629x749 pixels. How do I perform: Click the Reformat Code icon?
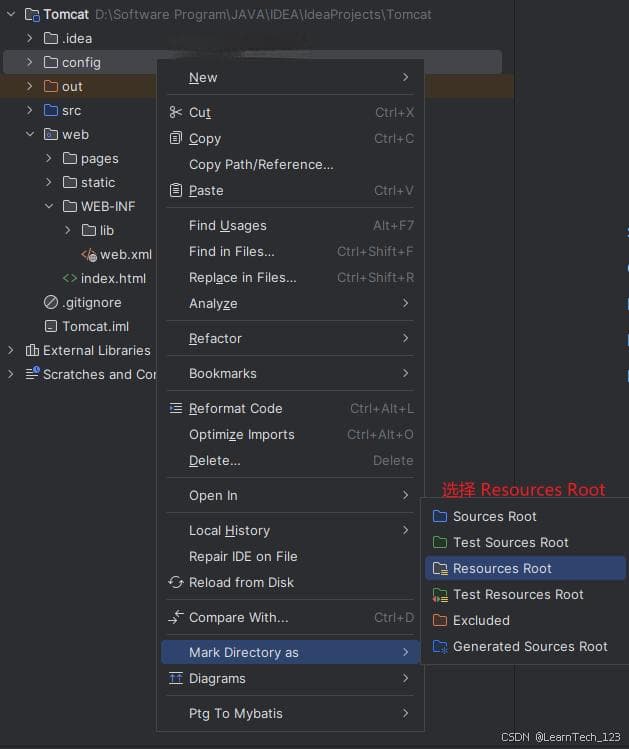176,408
